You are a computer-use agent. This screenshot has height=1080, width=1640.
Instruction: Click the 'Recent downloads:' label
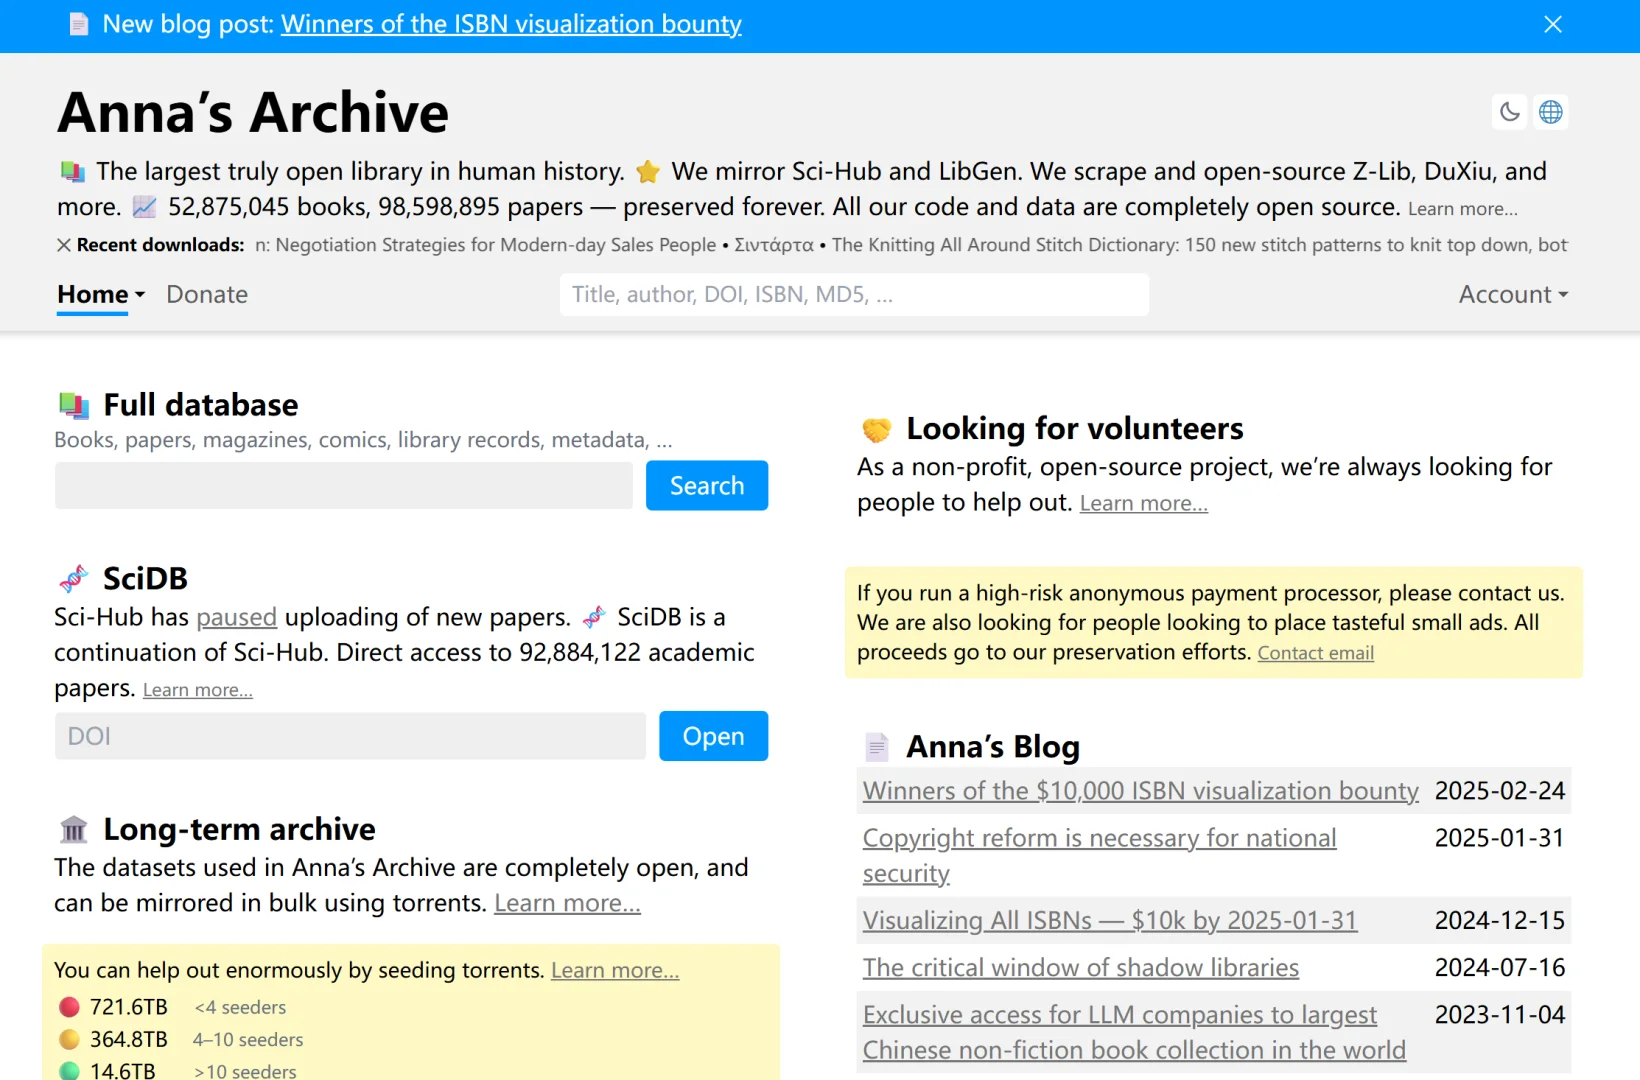[x=160, y=245]
